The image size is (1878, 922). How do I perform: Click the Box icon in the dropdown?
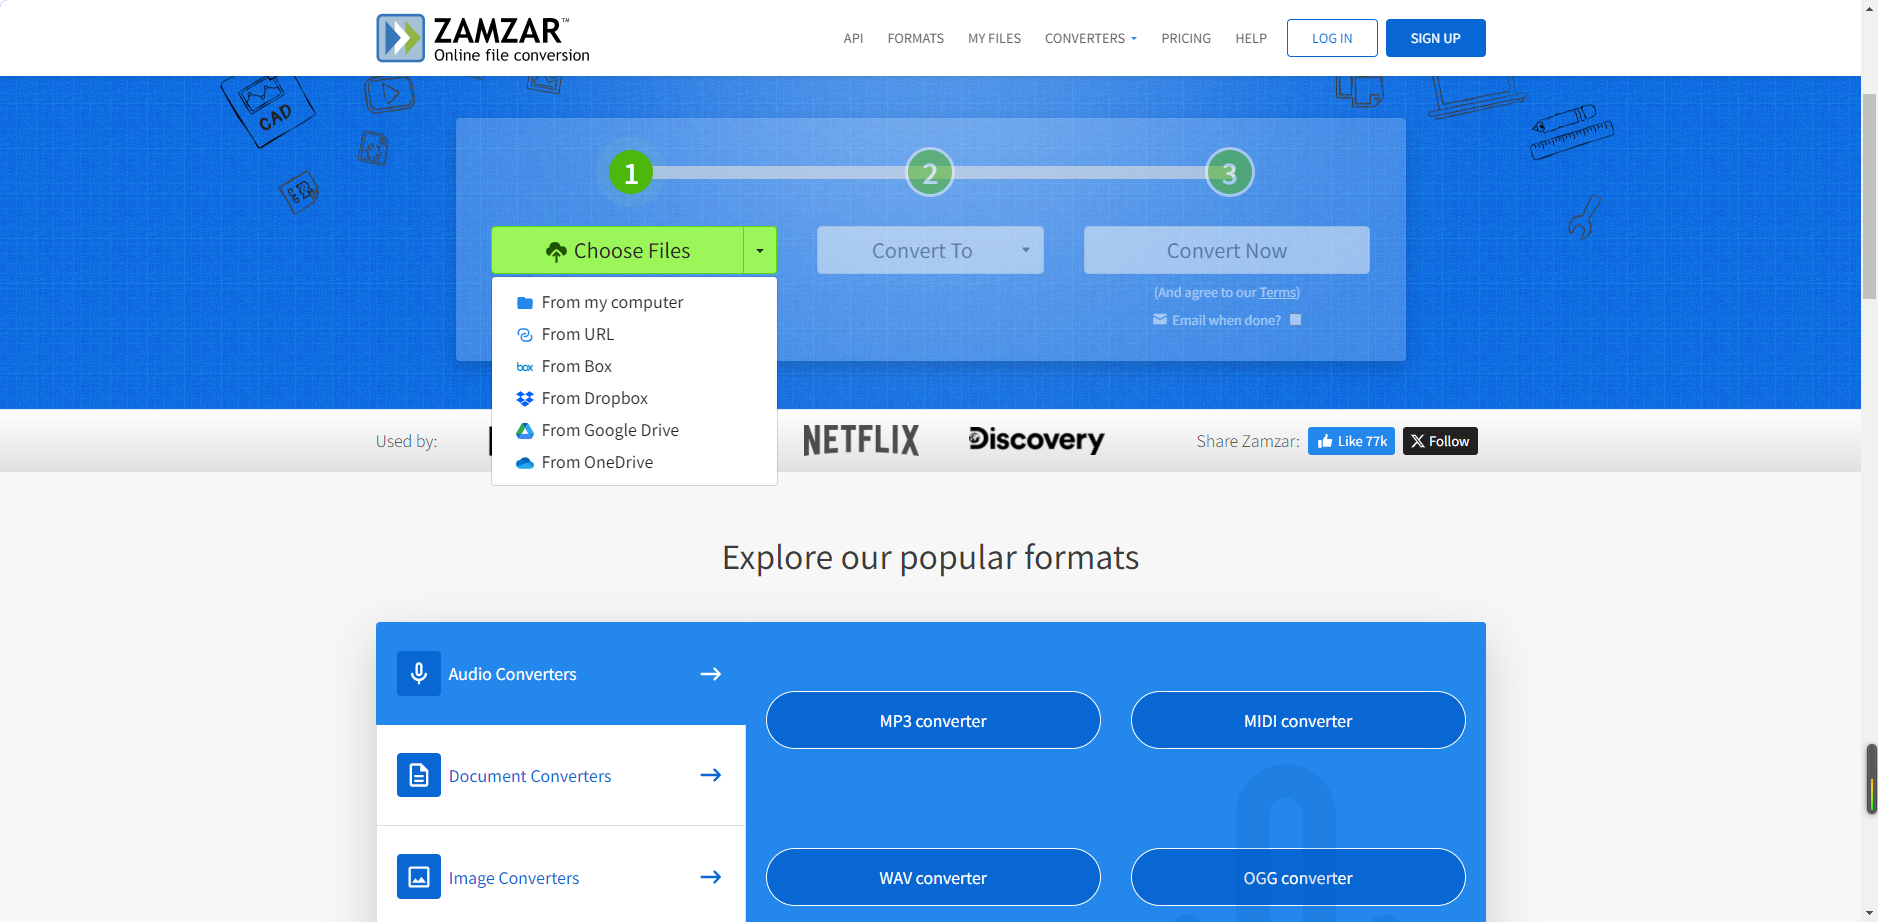tap(524, 367)
